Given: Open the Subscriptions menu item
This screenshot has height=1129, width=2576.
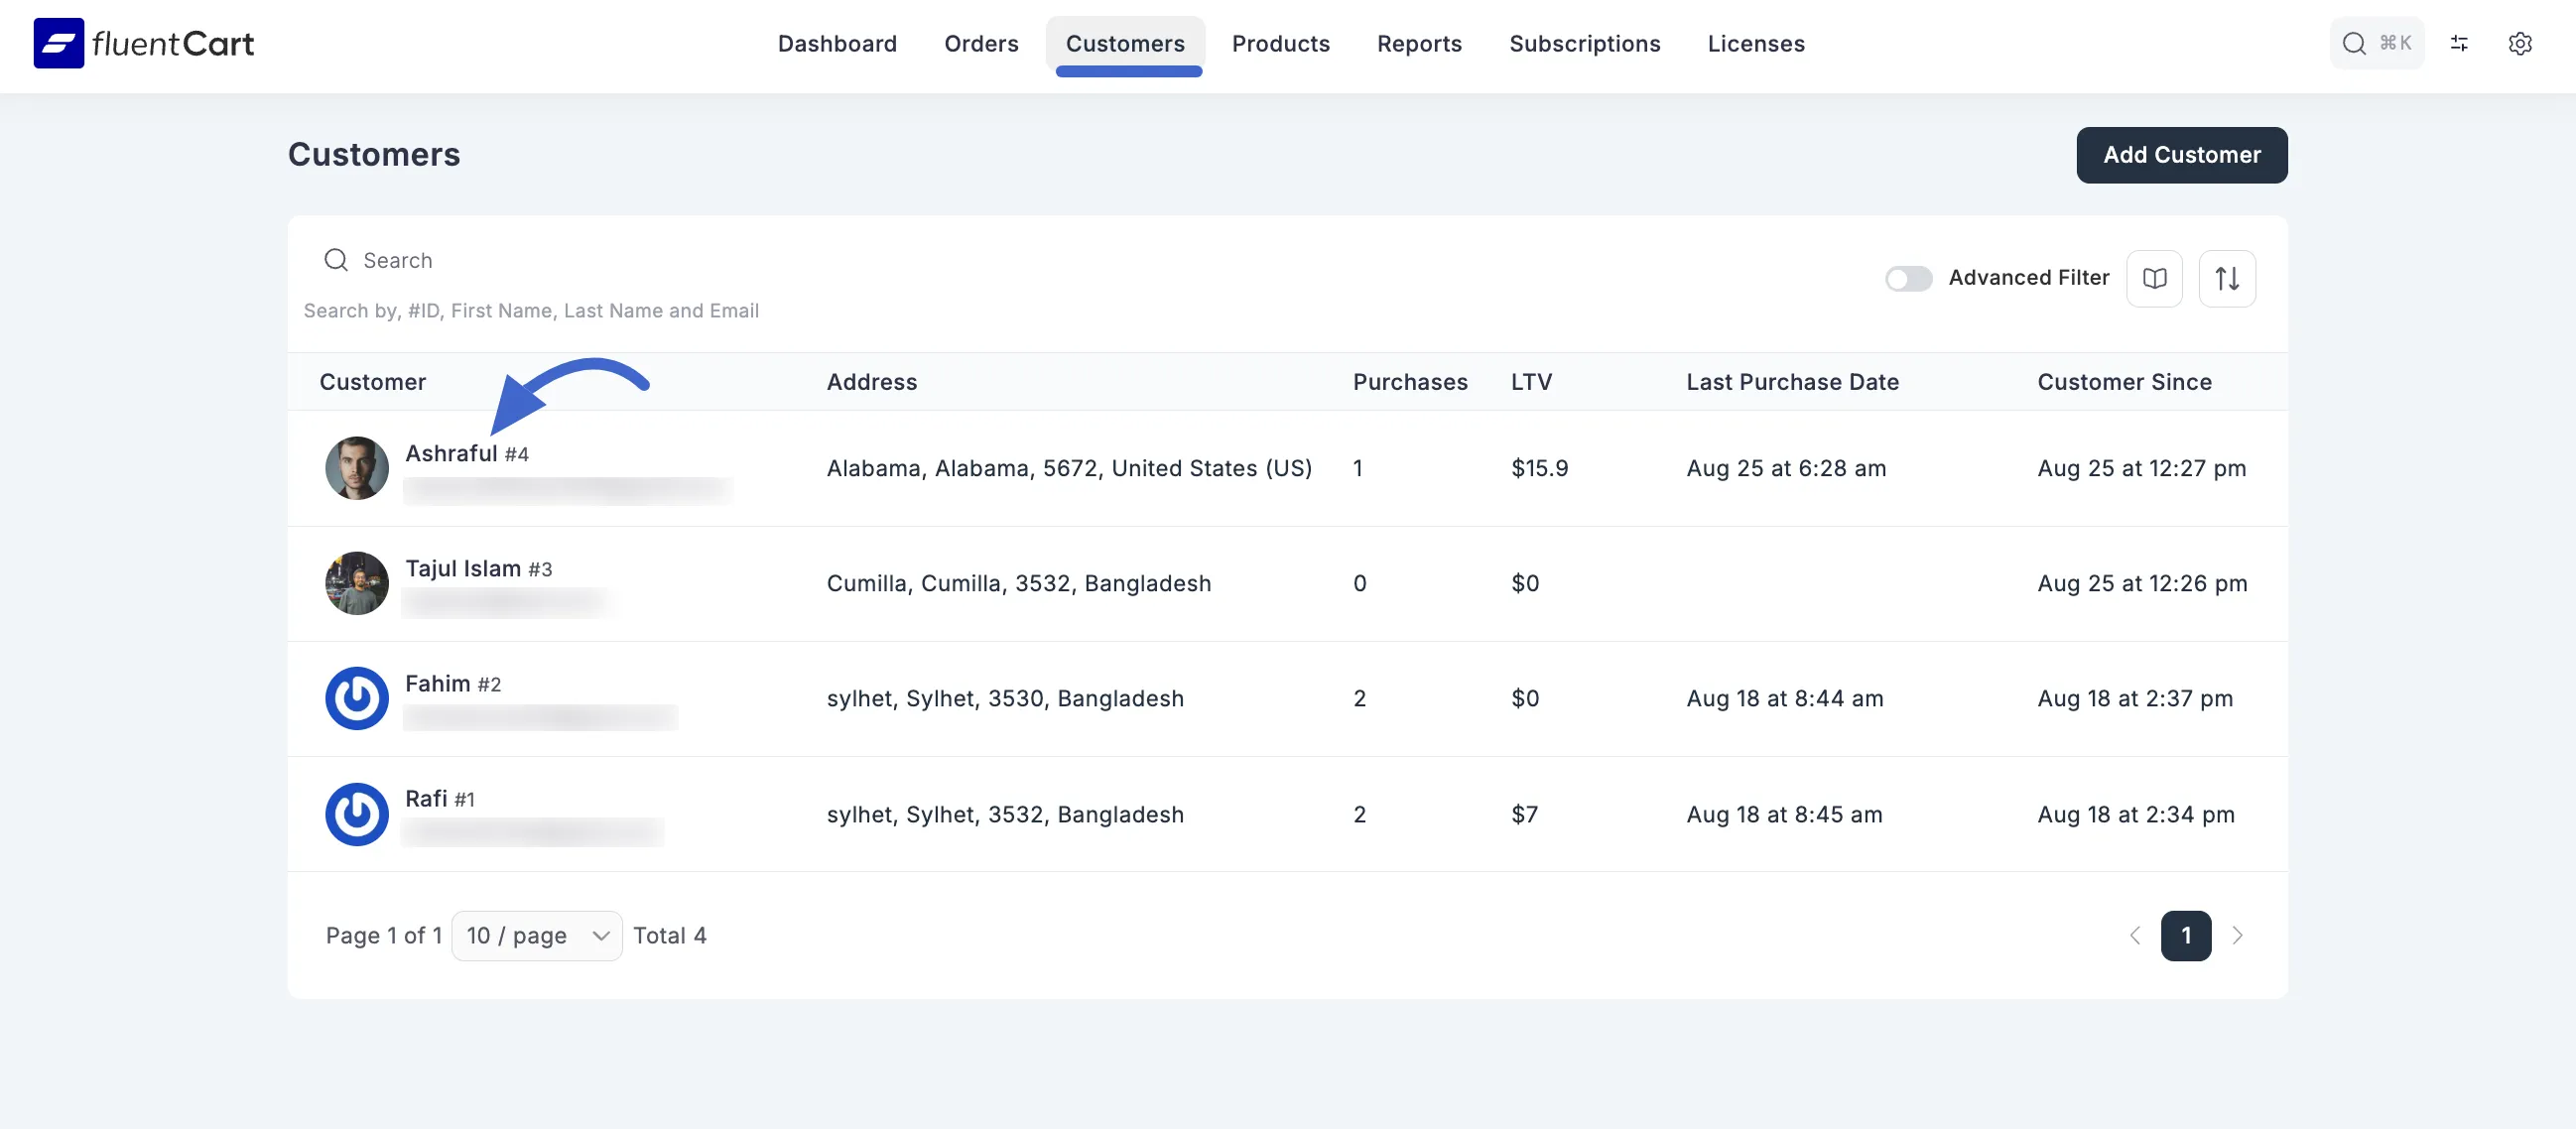Looking at the screenshot, I should point(1584,43).
